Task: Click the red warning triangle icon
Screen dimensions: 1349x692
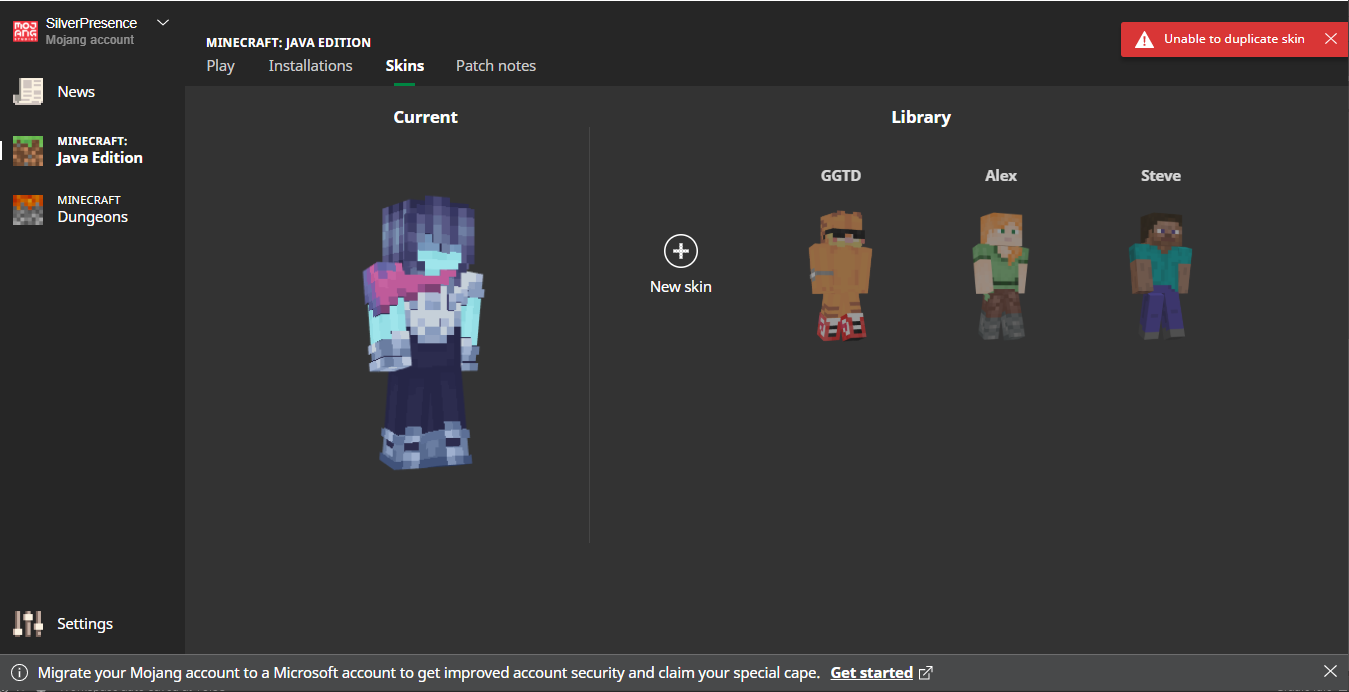Action: pos(1144,39)
